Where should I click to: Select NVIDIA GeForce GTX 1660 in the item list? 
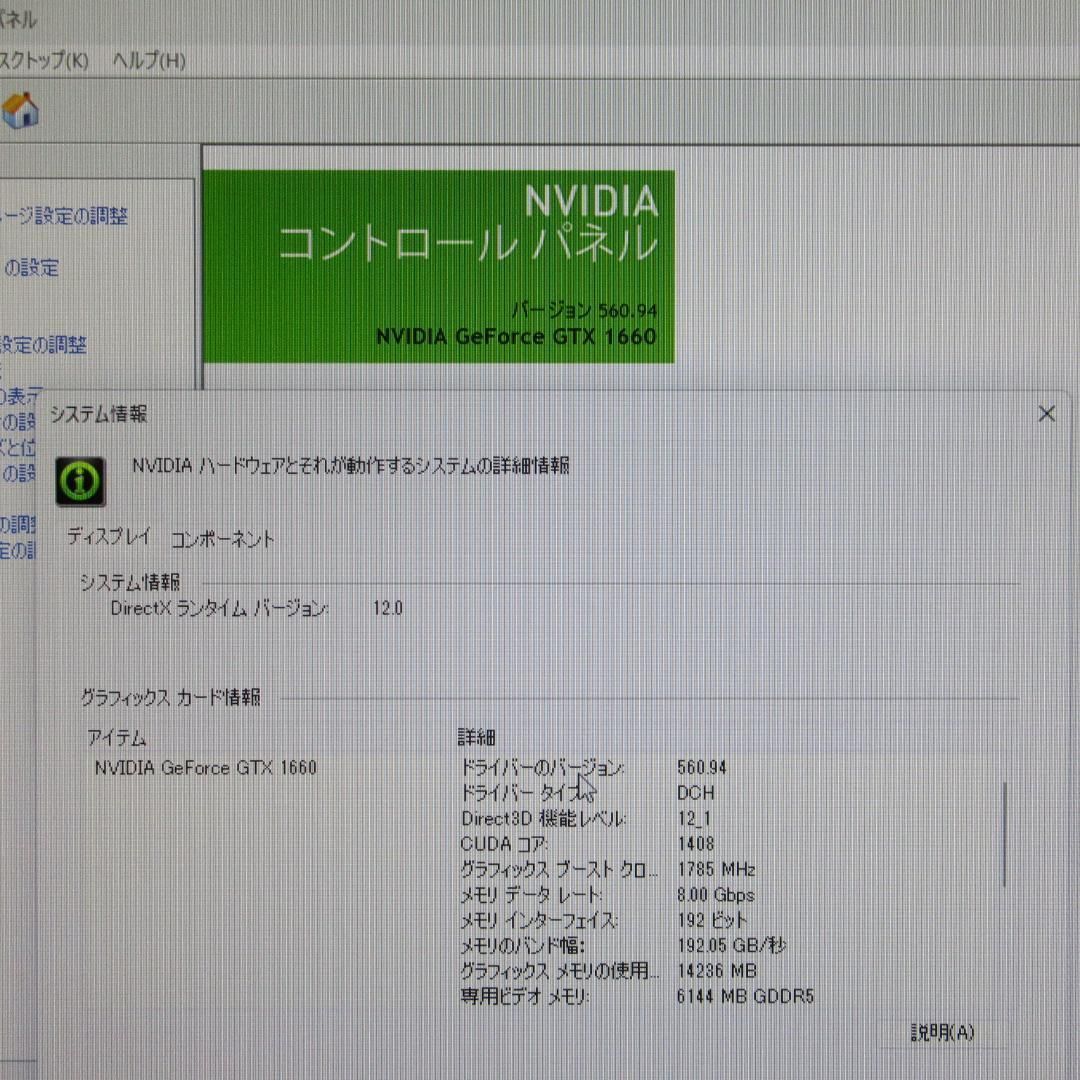[204, 768]
